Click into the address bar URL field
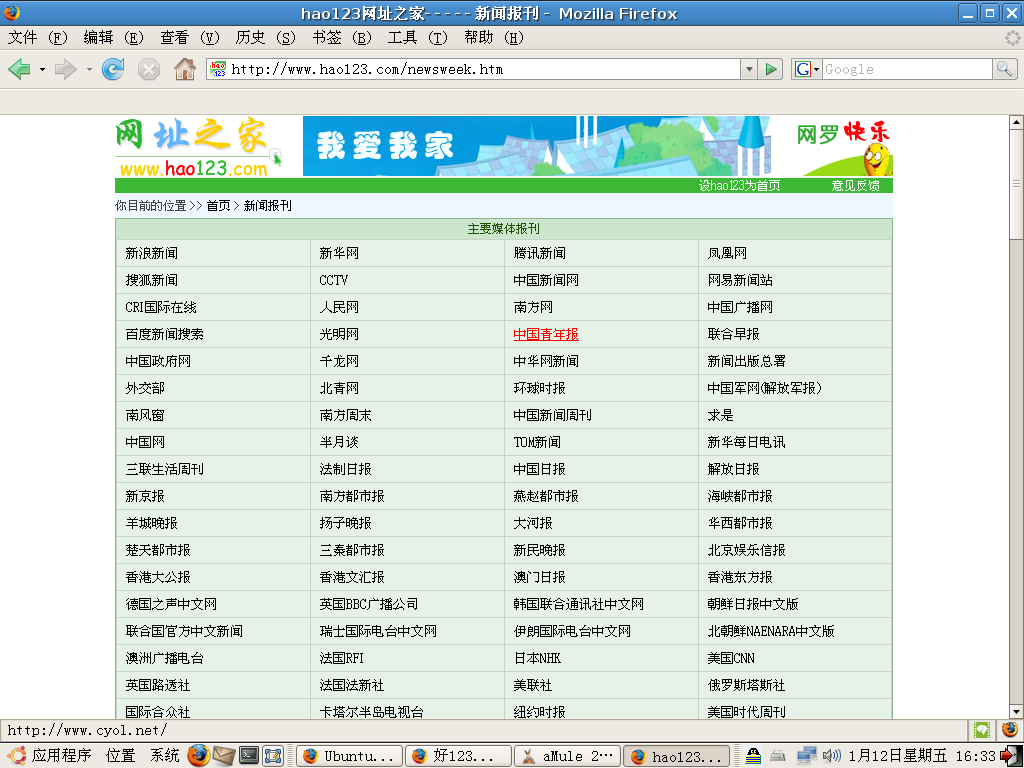1024x768 pixels. pyautogui.click(x=483, y=69)
